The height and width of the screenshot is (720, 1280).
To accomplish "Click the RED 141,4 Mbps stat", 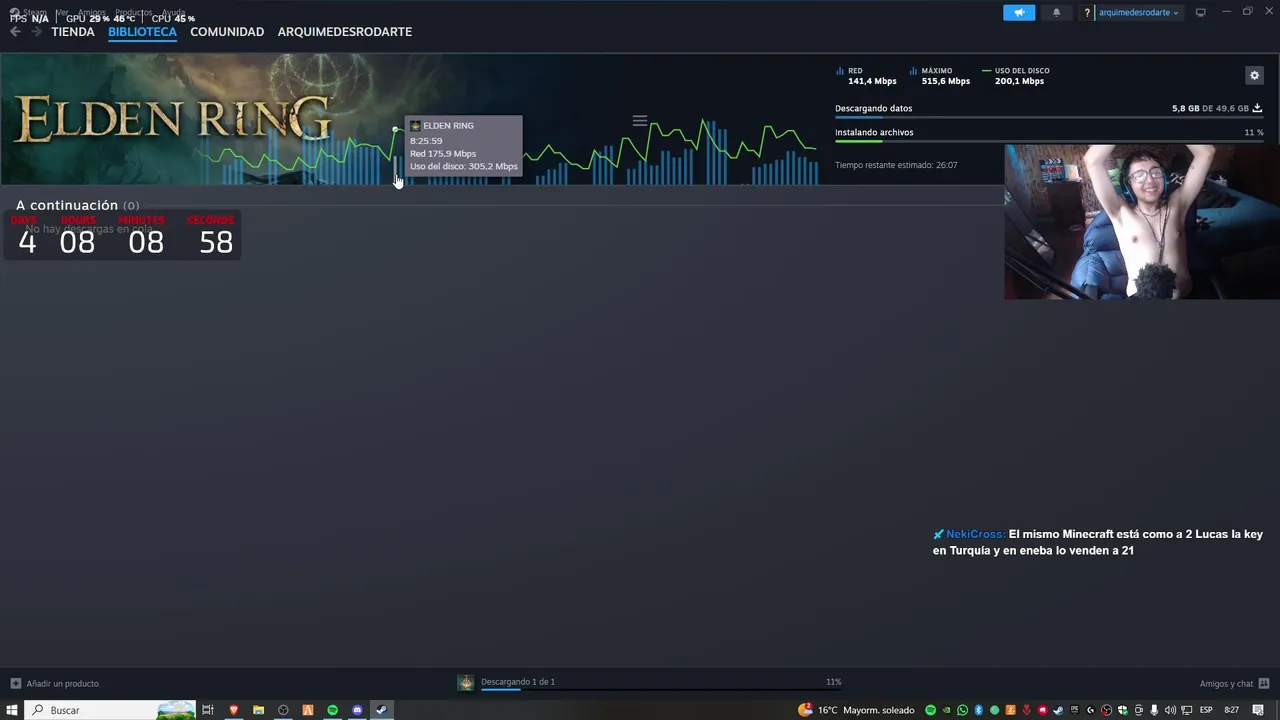I will pos(866,76).
